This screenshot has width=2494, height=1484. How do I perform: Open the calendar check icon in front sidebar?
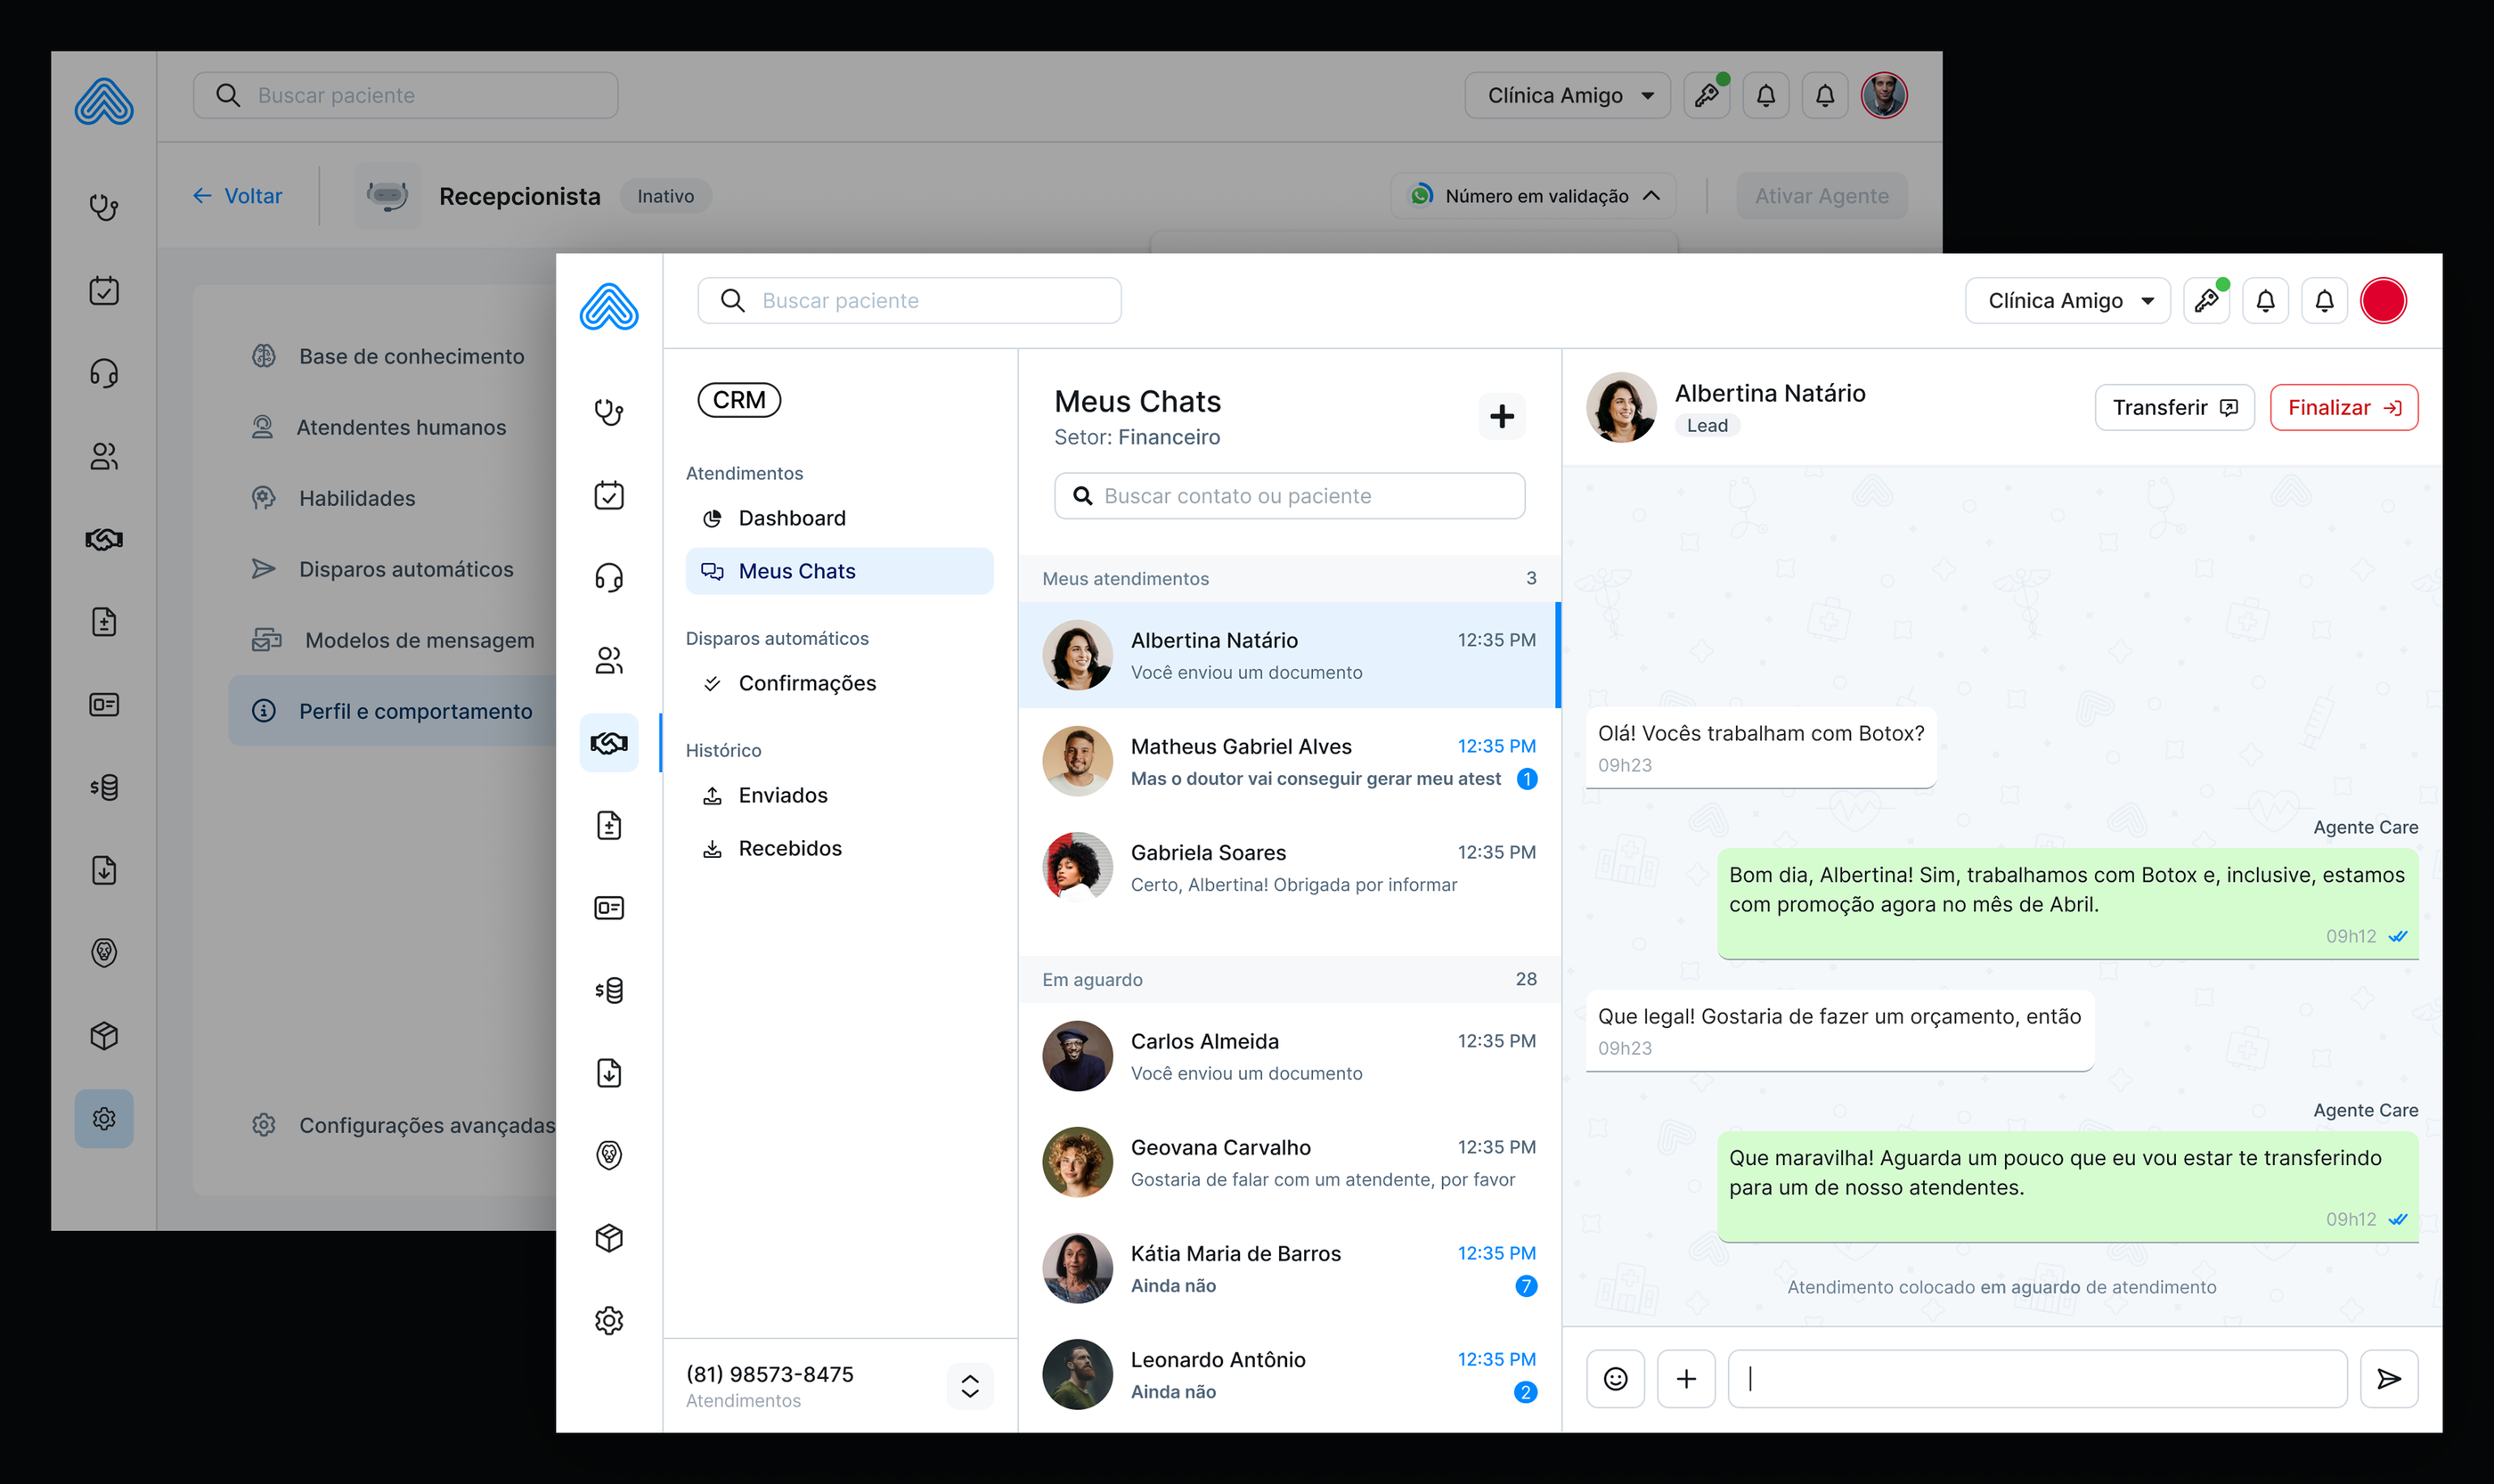[609, 494]
